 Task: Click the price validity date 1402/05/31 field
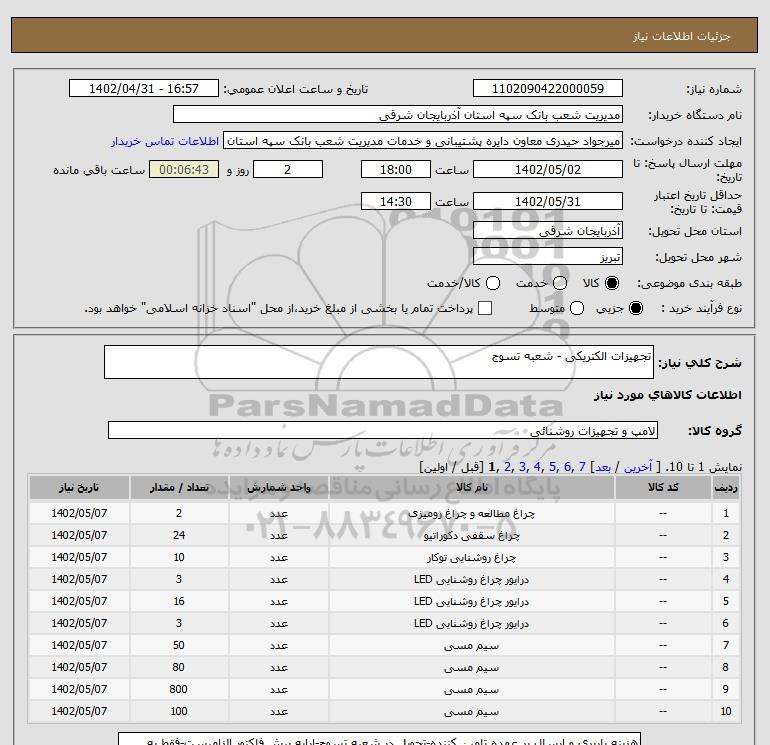(x=548, y=201)
